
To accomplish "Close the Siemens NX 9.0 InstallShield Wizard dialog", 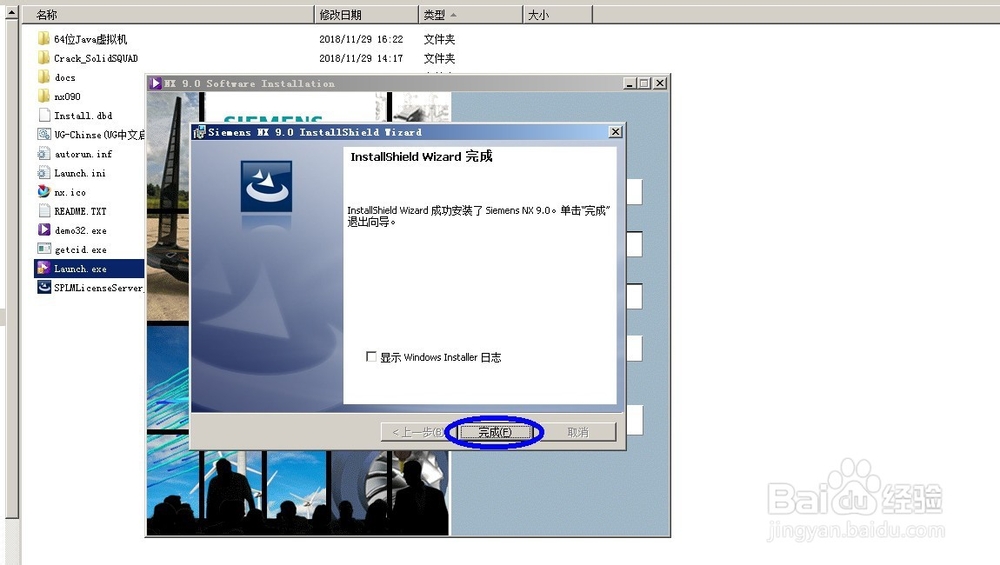I will 615,132.
